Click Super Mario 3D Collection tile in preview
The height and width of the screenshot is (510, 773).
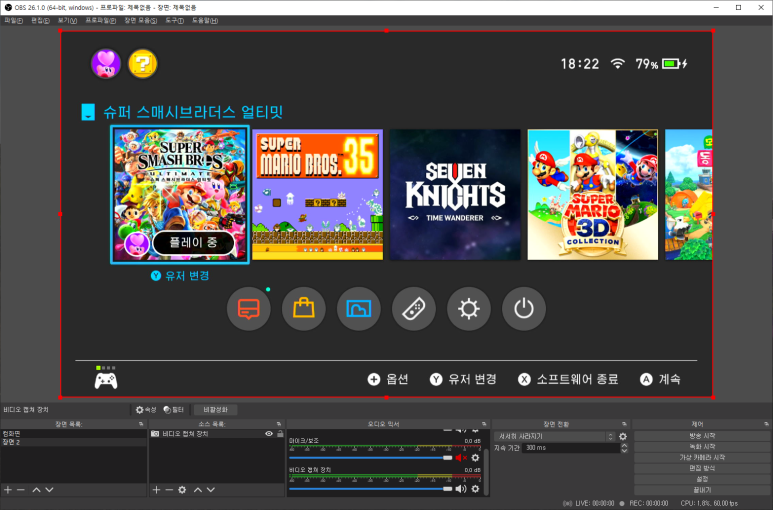[593, 195]
